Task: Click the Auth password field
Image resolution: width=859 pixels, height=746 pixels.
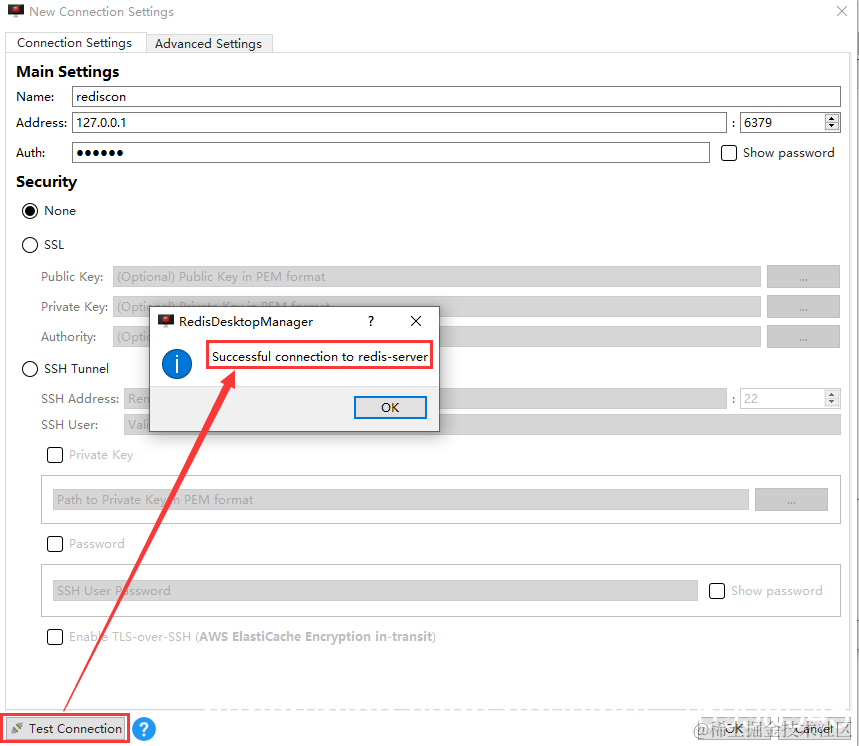Action: point(391,153)
